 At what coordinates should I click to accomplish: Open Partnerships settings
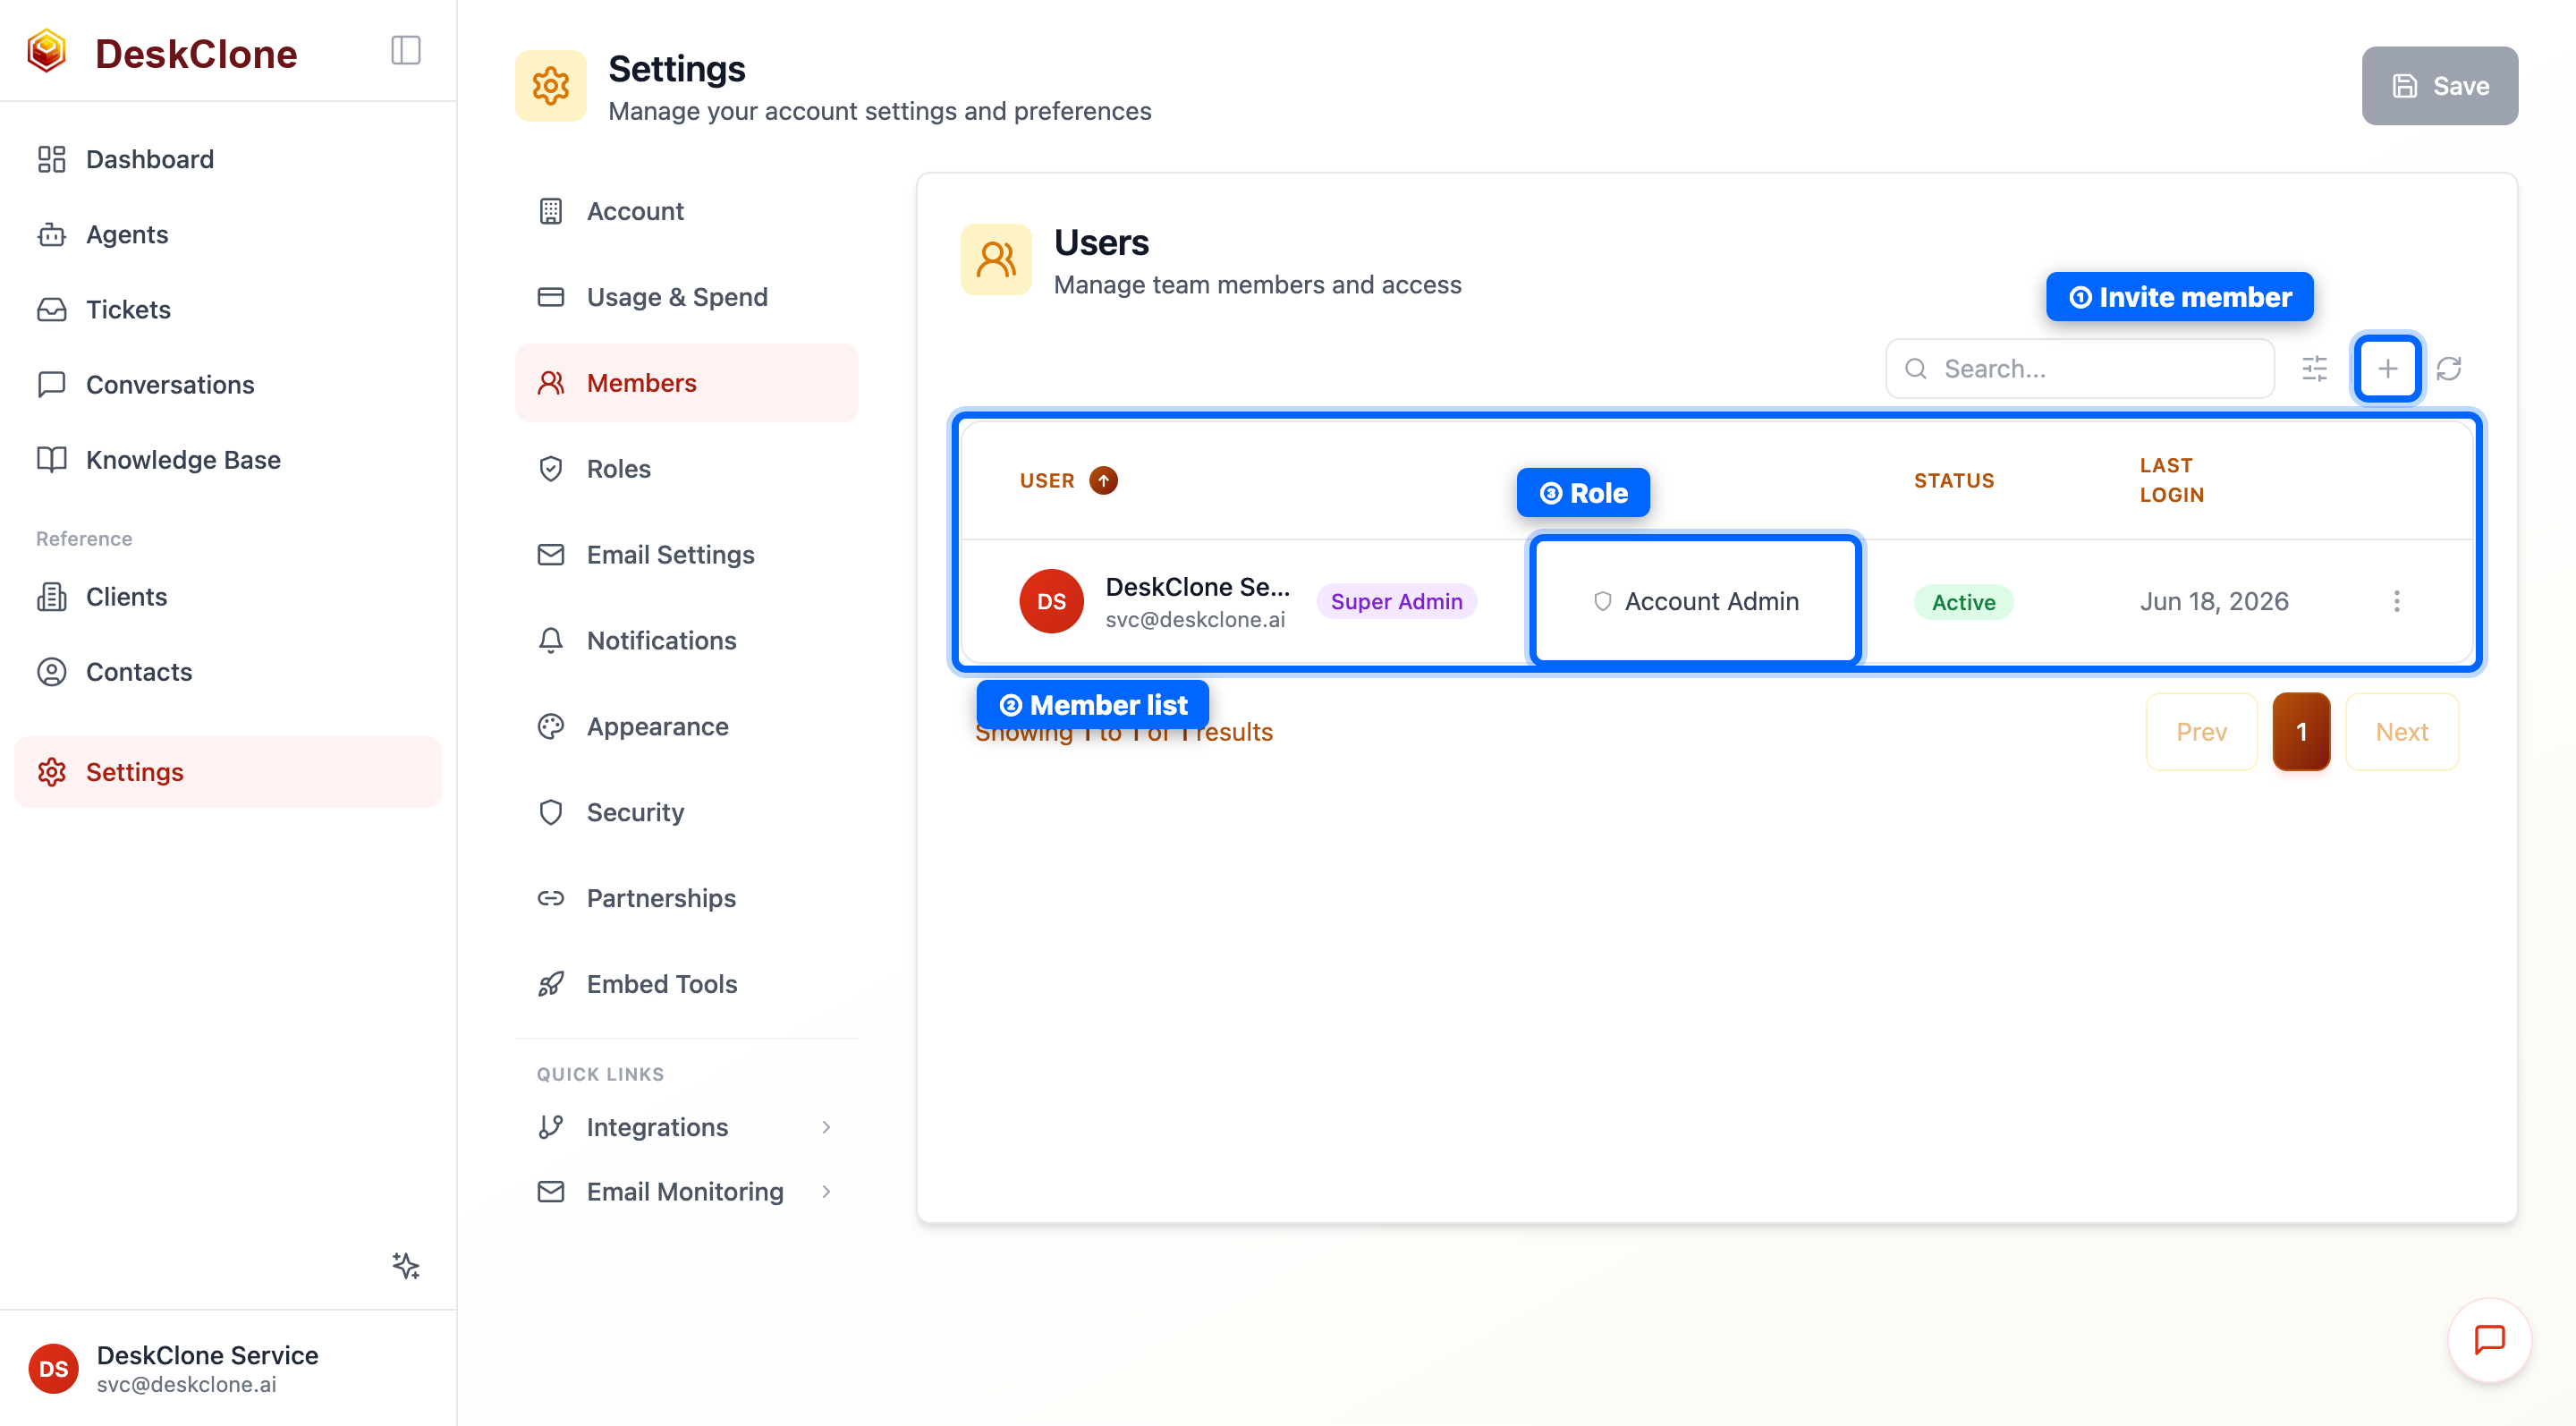pyautogui.click(x=686, y=898)
